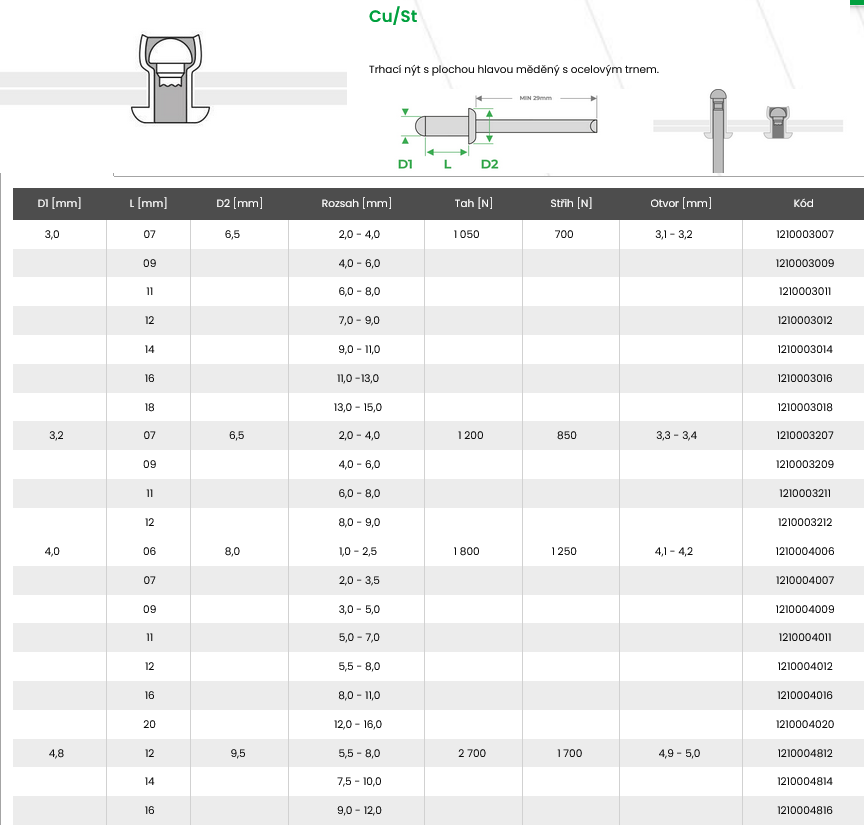The height and width of the screenshot is (825, 864).
Task: Click the Cu/St heading
Action: [x=393, y=17]
